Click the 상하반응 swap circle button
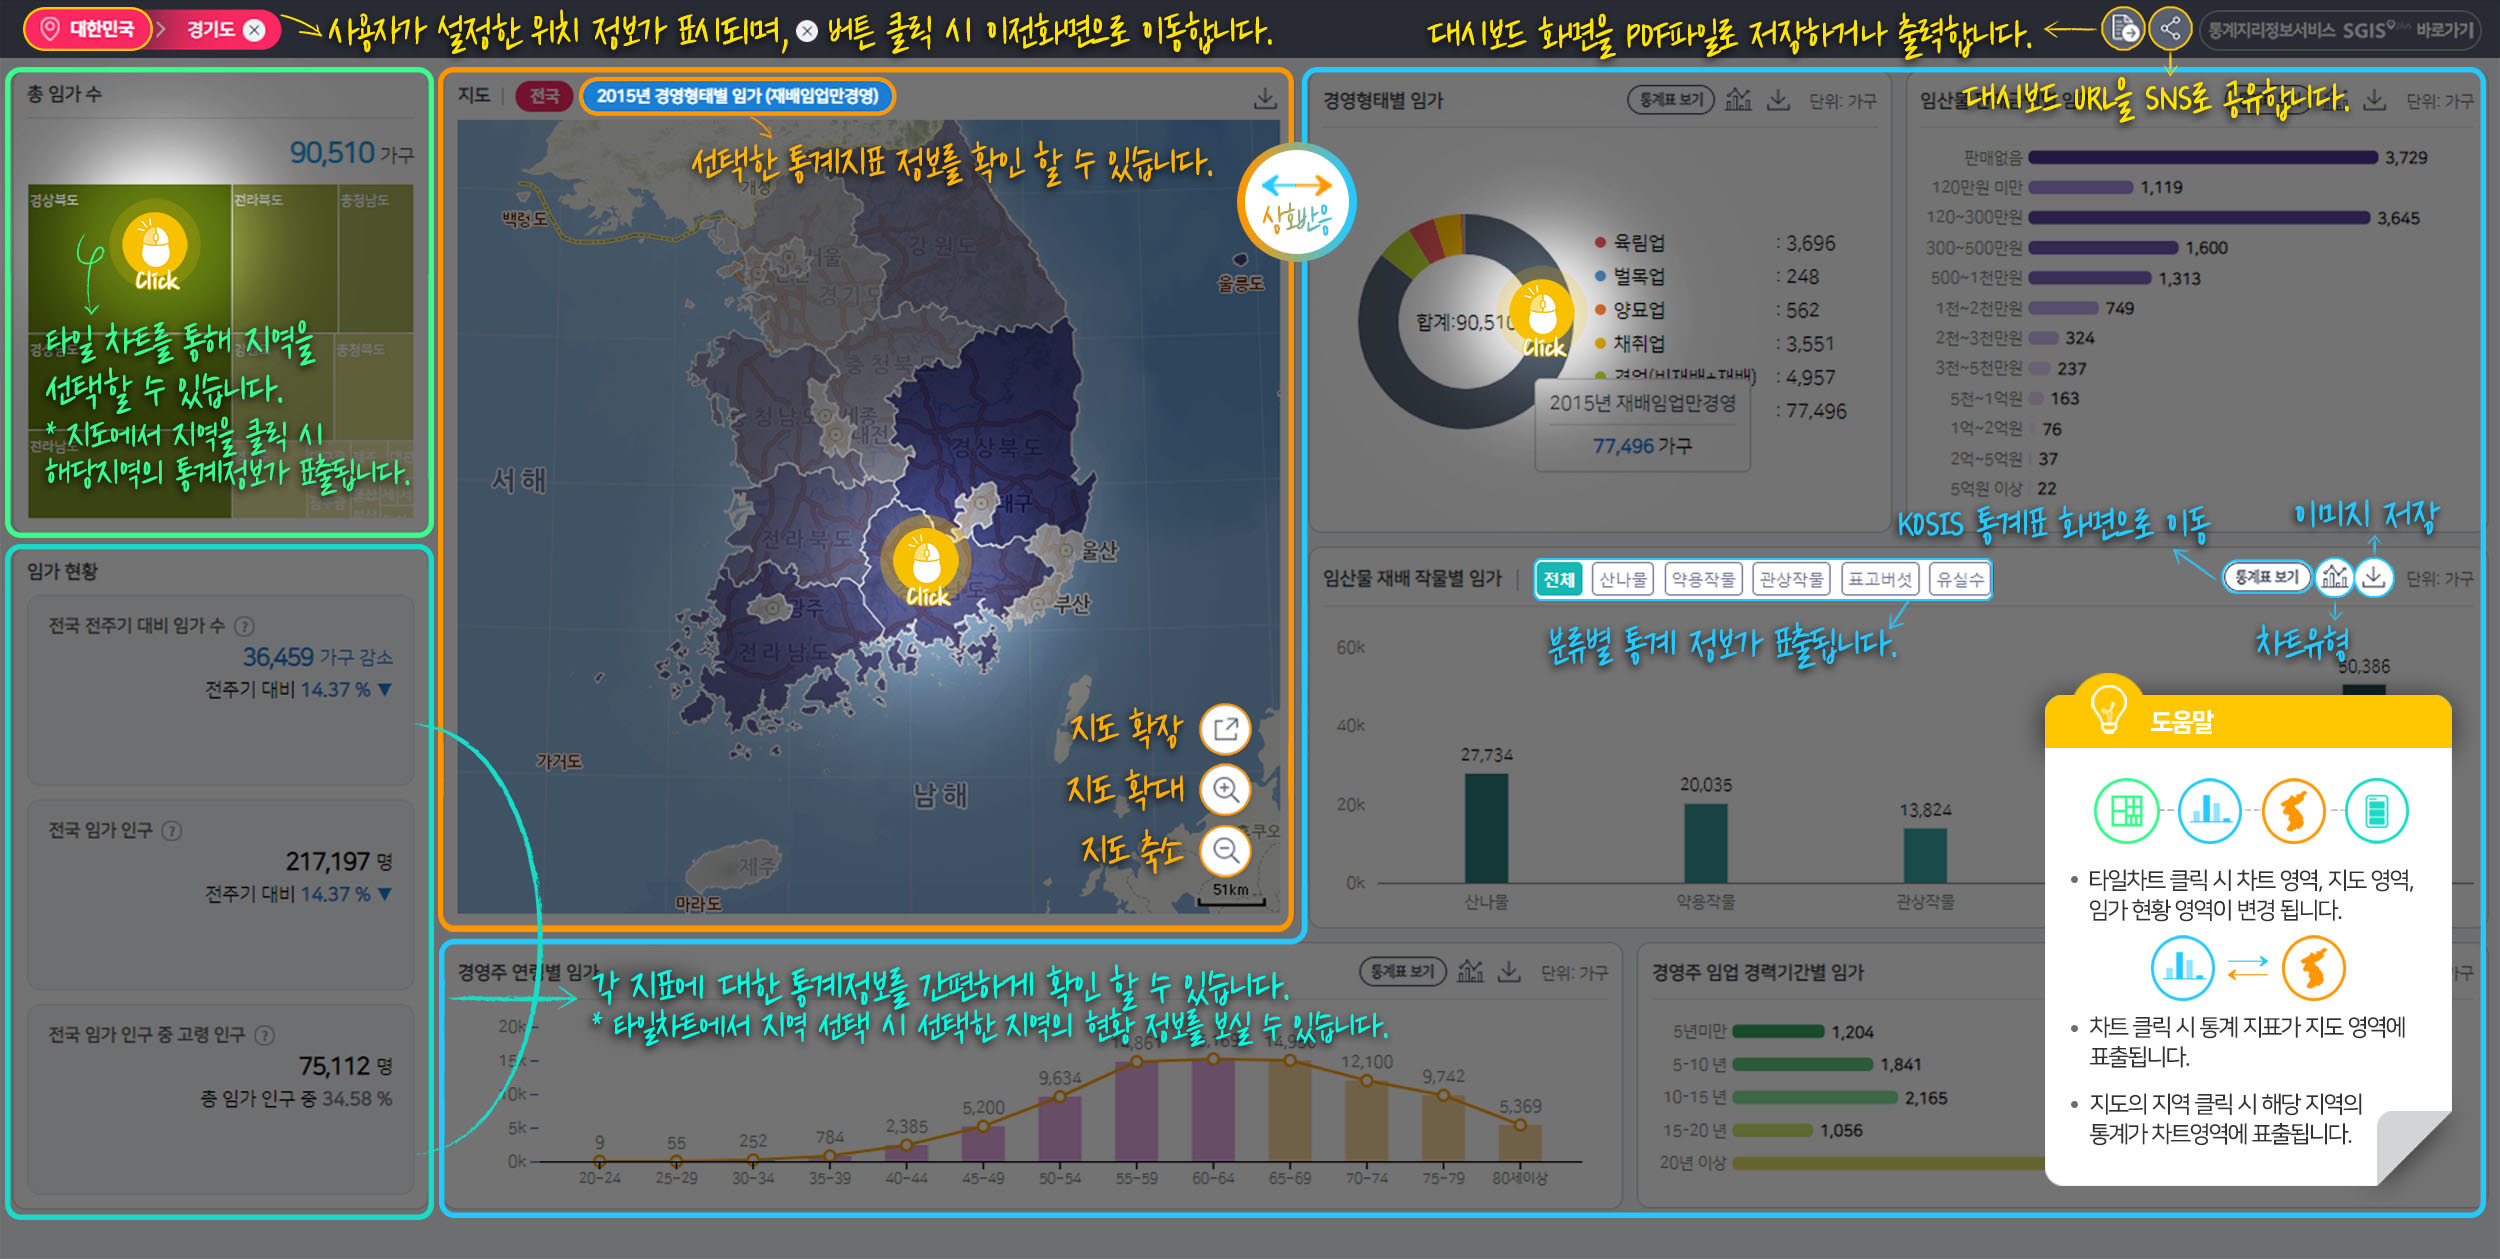This screenshot has width=2500, height=1259. 1296,203
